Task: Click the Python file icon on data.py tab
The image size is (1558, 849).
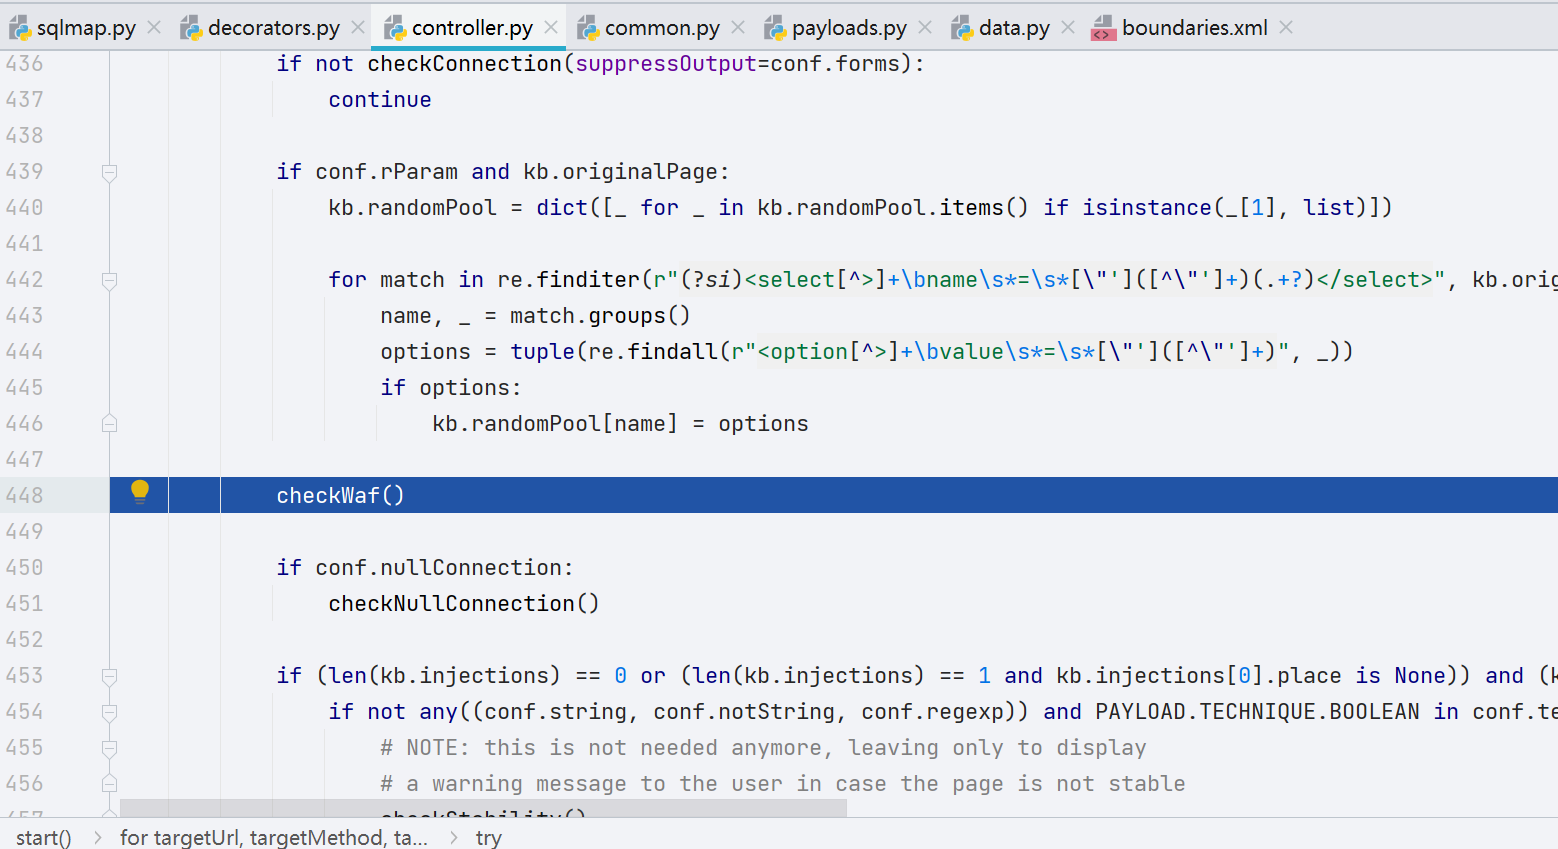Action: [x=962, y=28]
